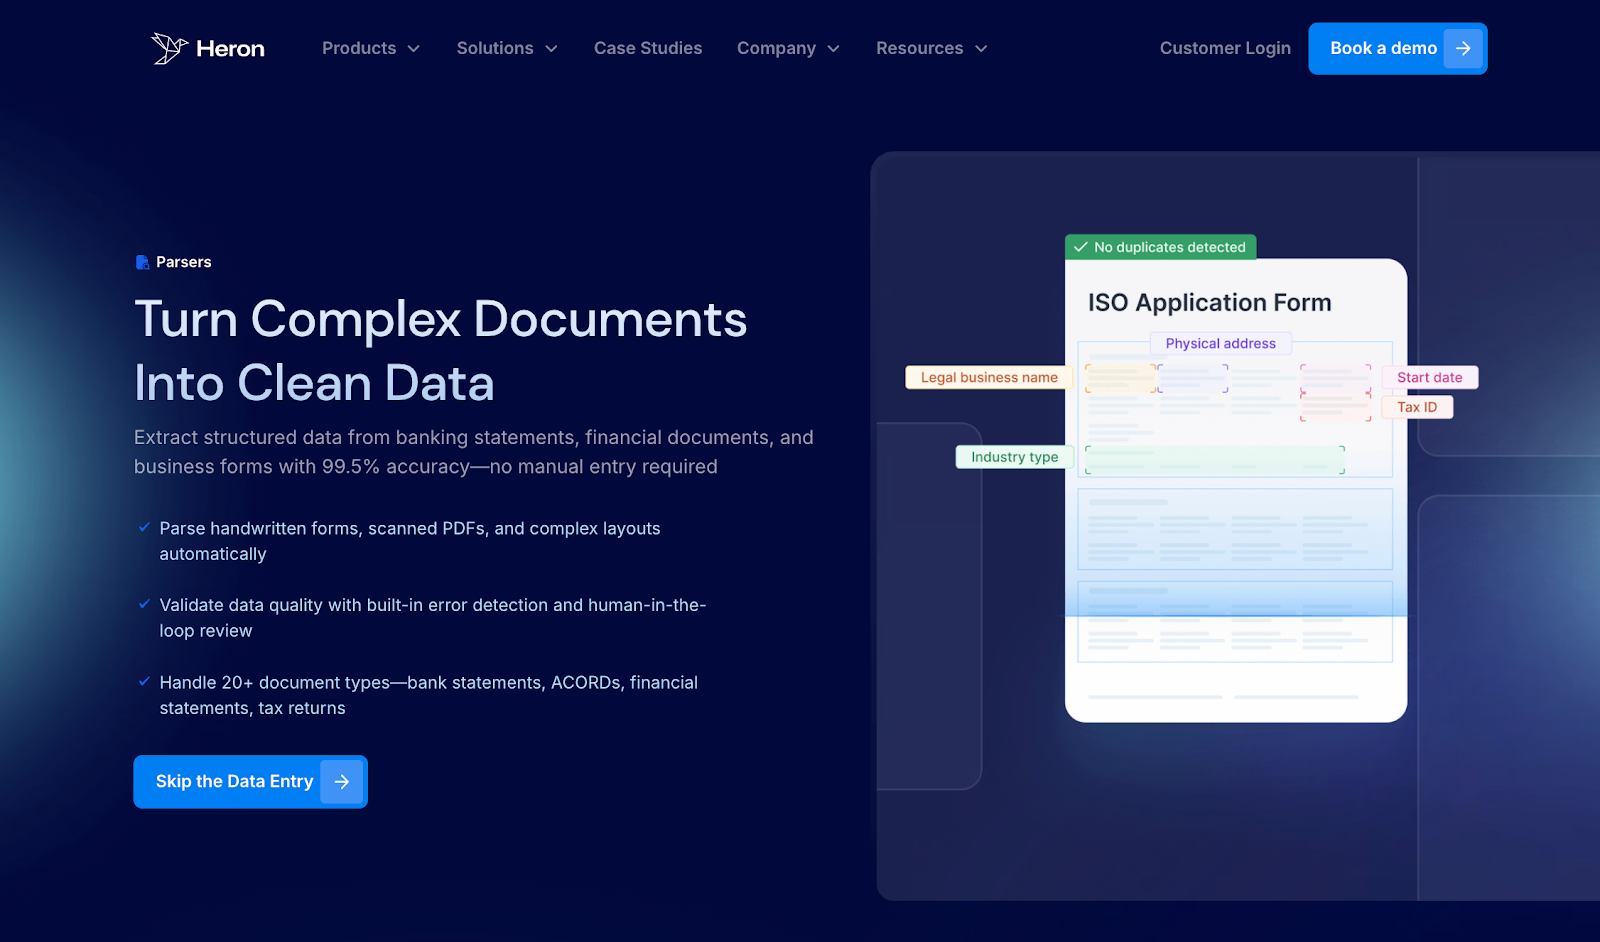Open Customer Login link
This screenshot has width=1600, height=942.
point(1225,48)
